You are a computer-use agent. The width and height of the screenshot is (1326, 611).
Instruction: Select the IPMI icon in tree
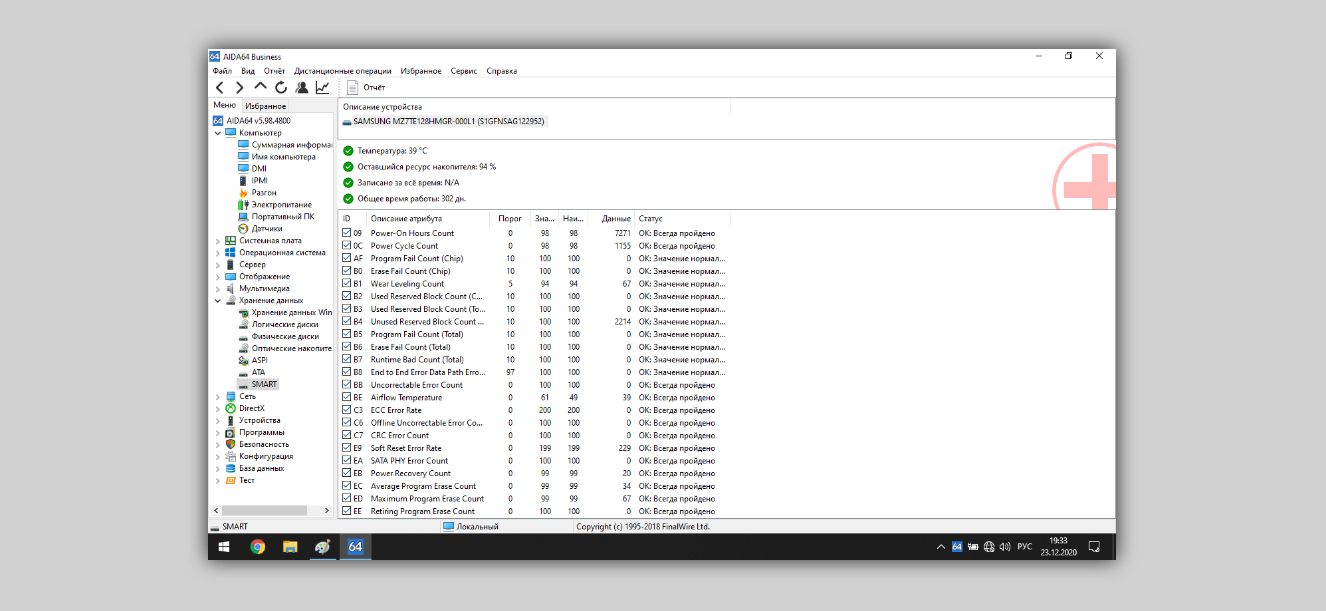click(243, 180)
